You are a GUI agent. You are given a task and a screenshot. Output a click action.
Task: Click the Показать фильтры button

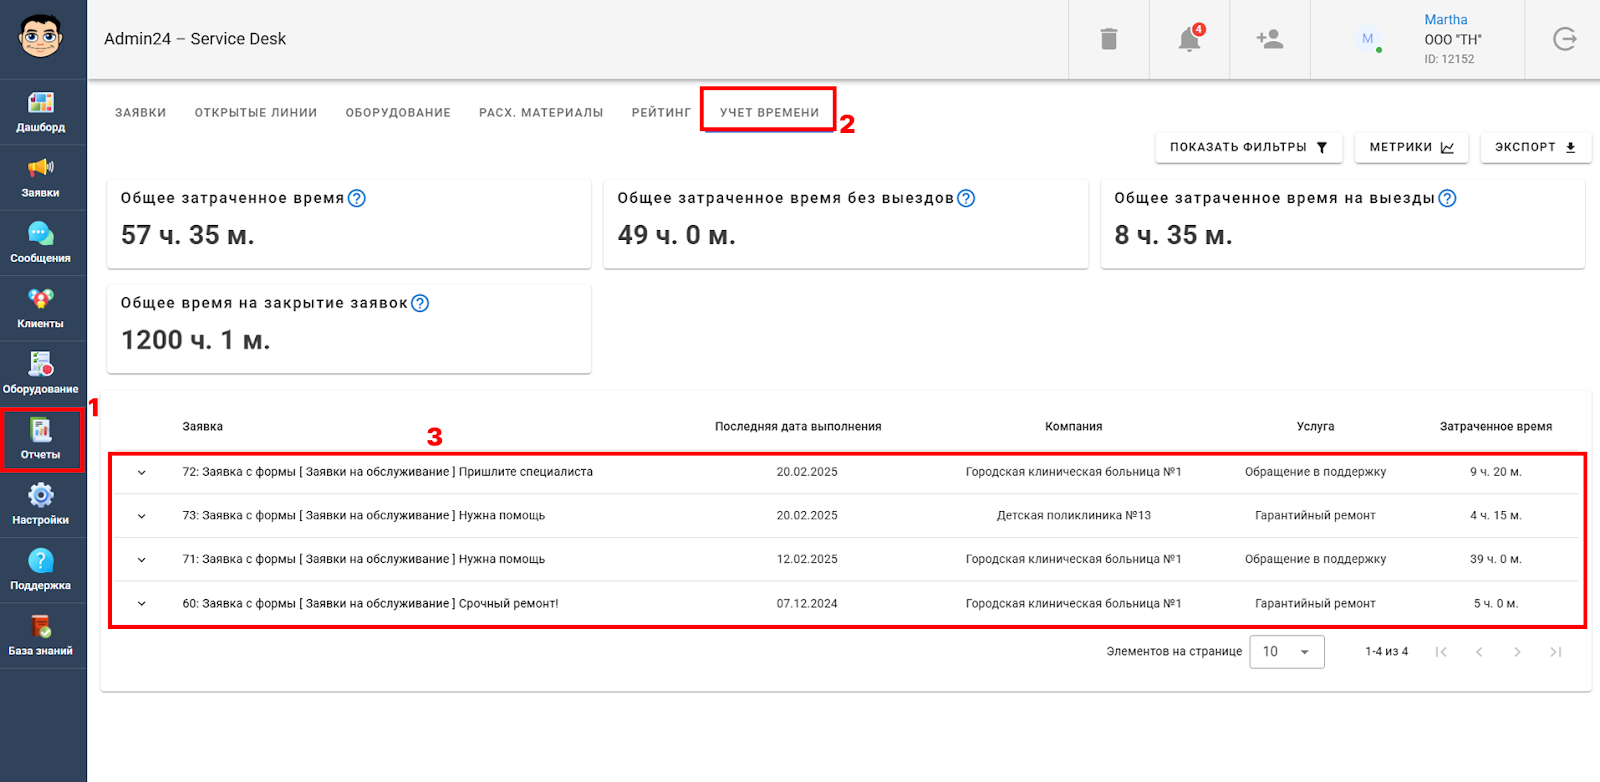[1248, 147]
